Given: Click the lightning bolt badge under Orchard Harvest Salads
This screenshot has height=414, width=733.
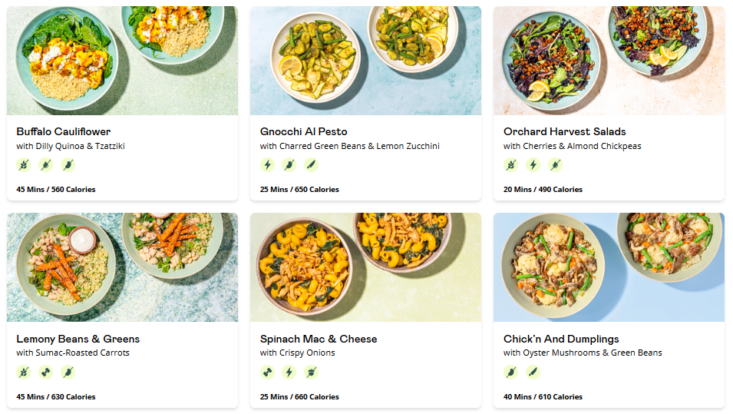Looking at the screenshot, I should tap(532, 165).
